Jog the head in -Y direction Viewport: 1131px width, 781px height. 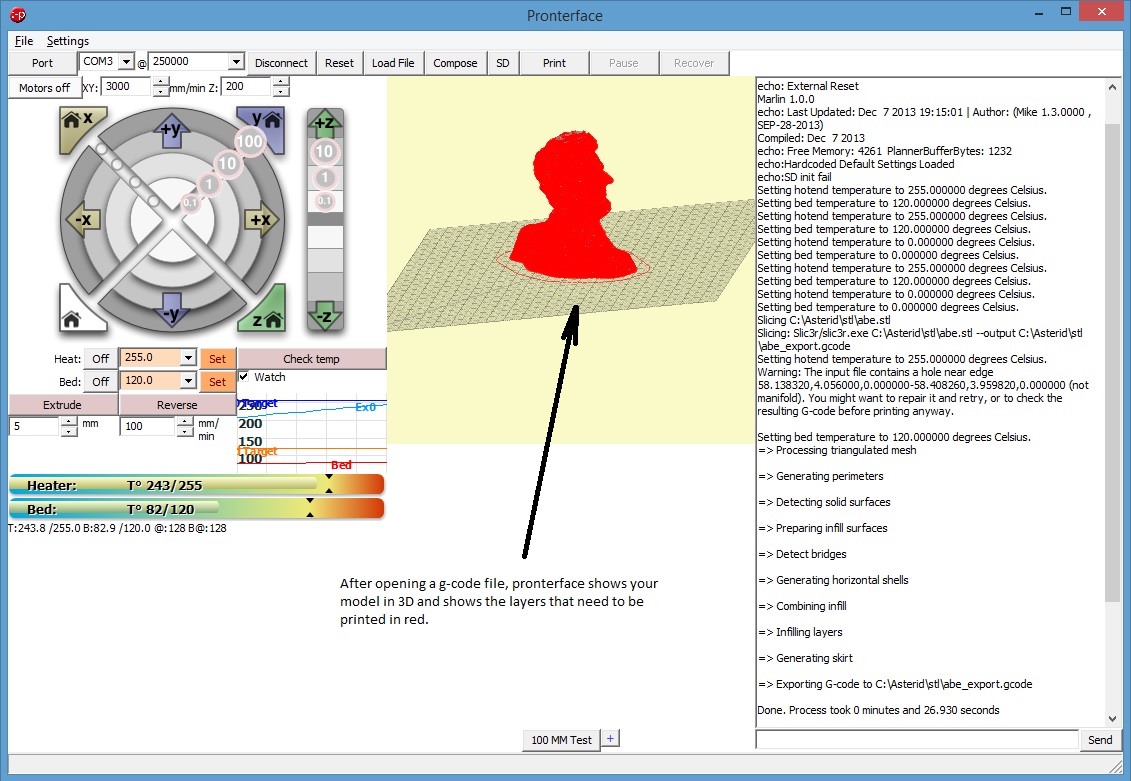click(172, 310)
